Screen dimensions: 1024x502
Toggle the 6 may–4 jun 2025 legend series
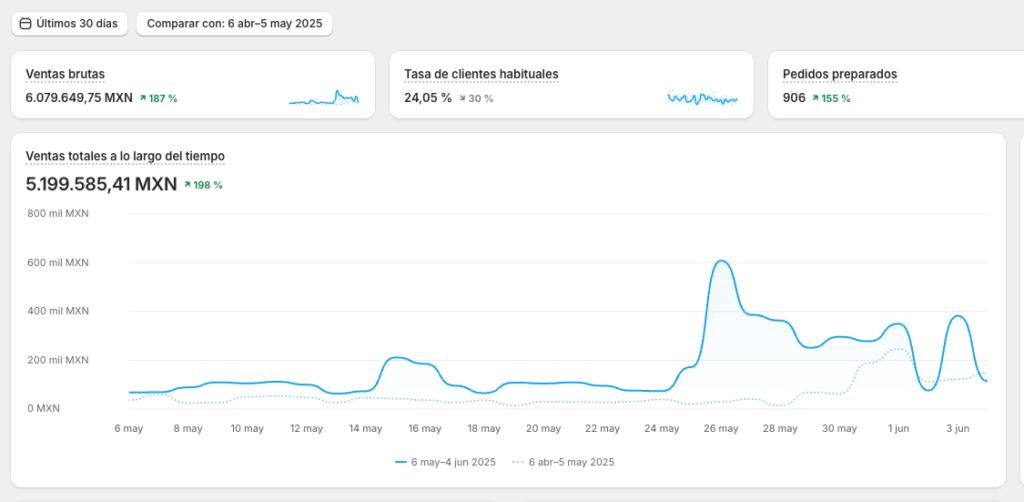point(452,462)
